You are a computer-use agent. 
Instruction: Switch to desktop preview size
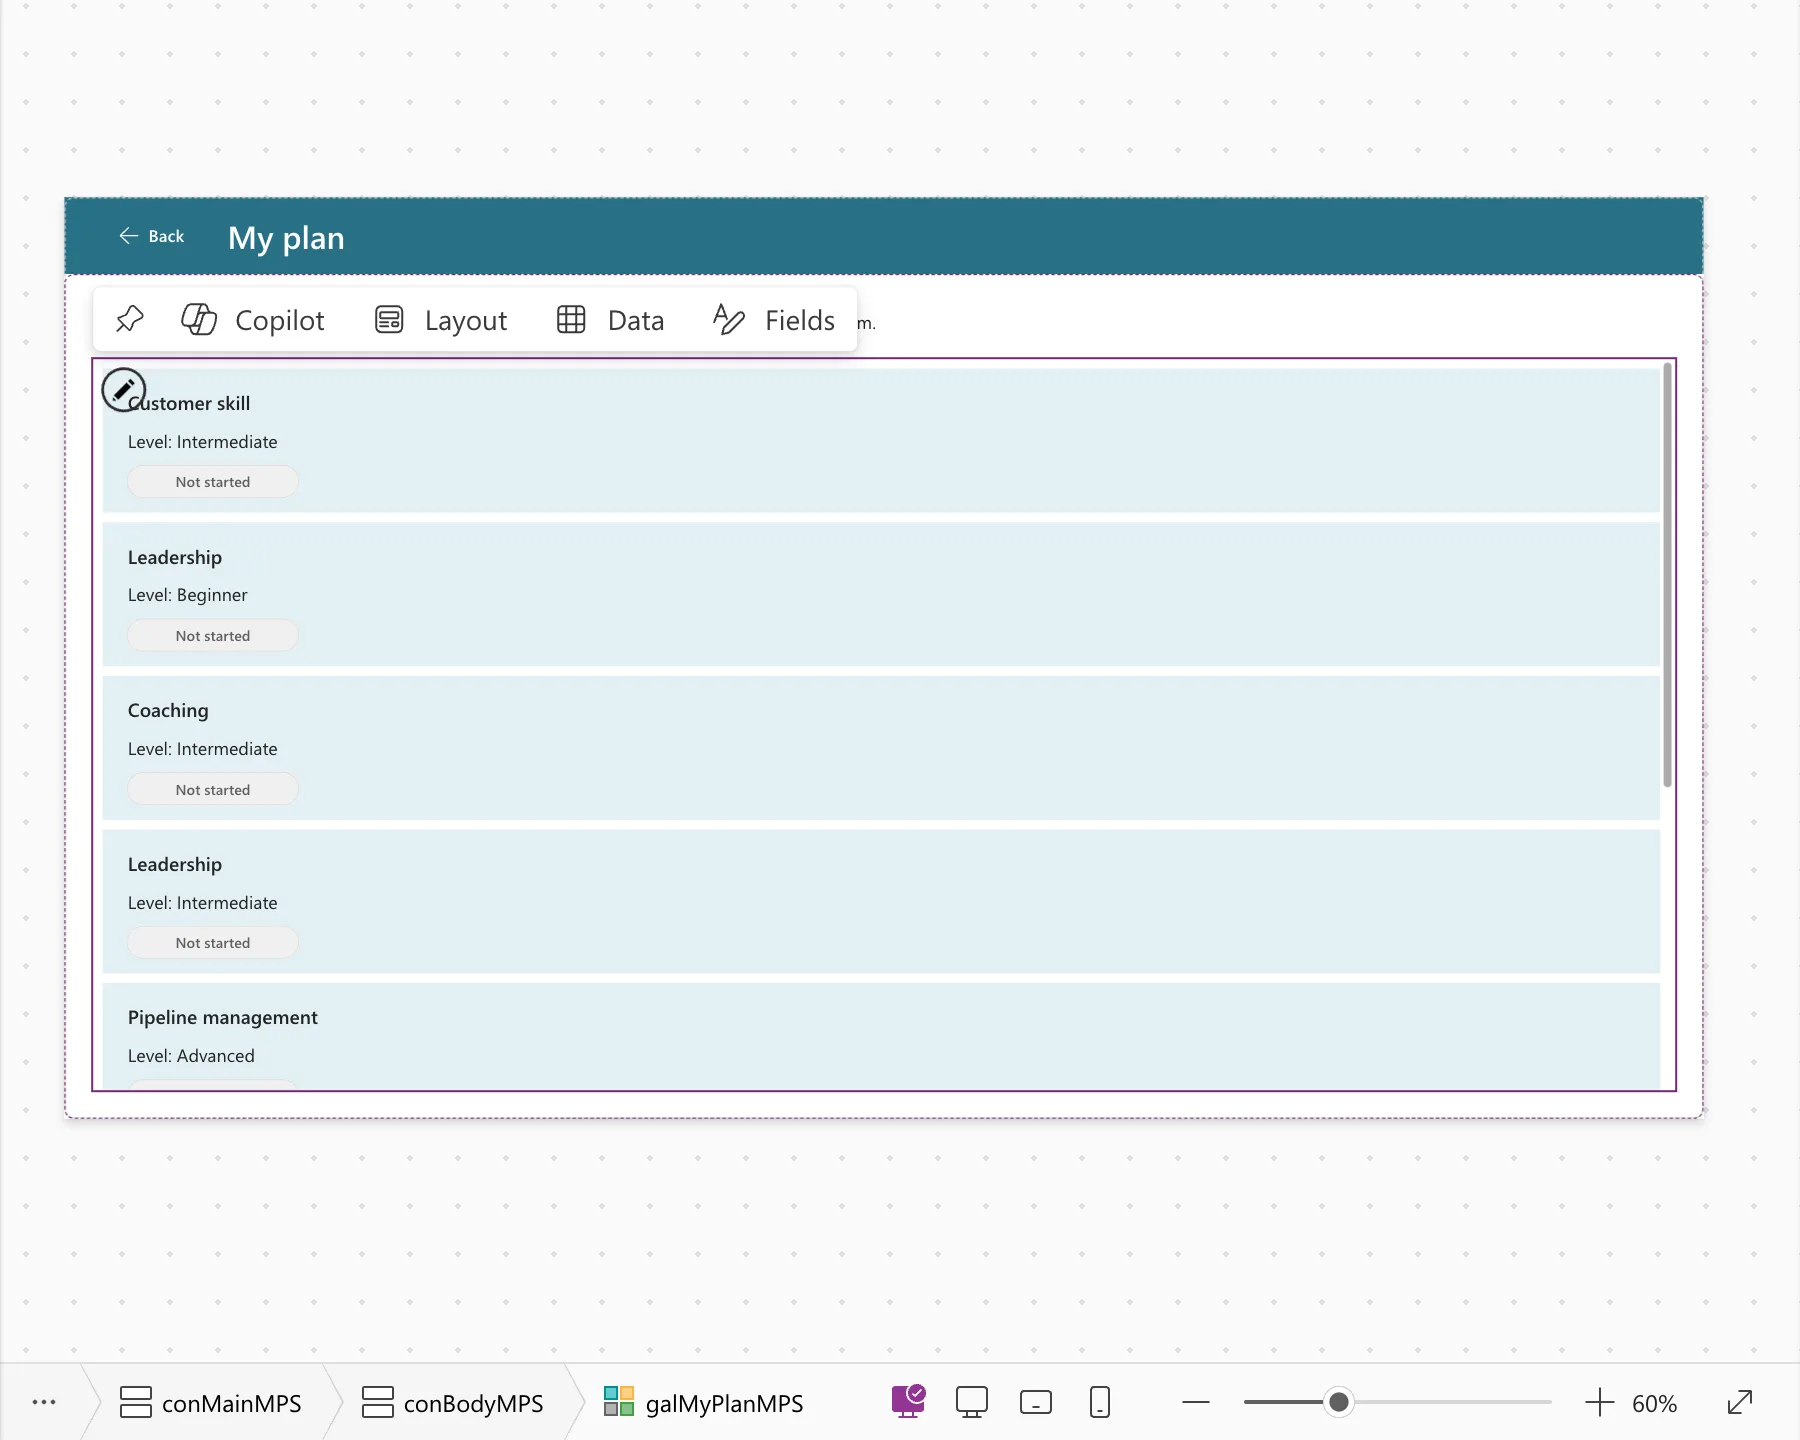[972, 1402]
